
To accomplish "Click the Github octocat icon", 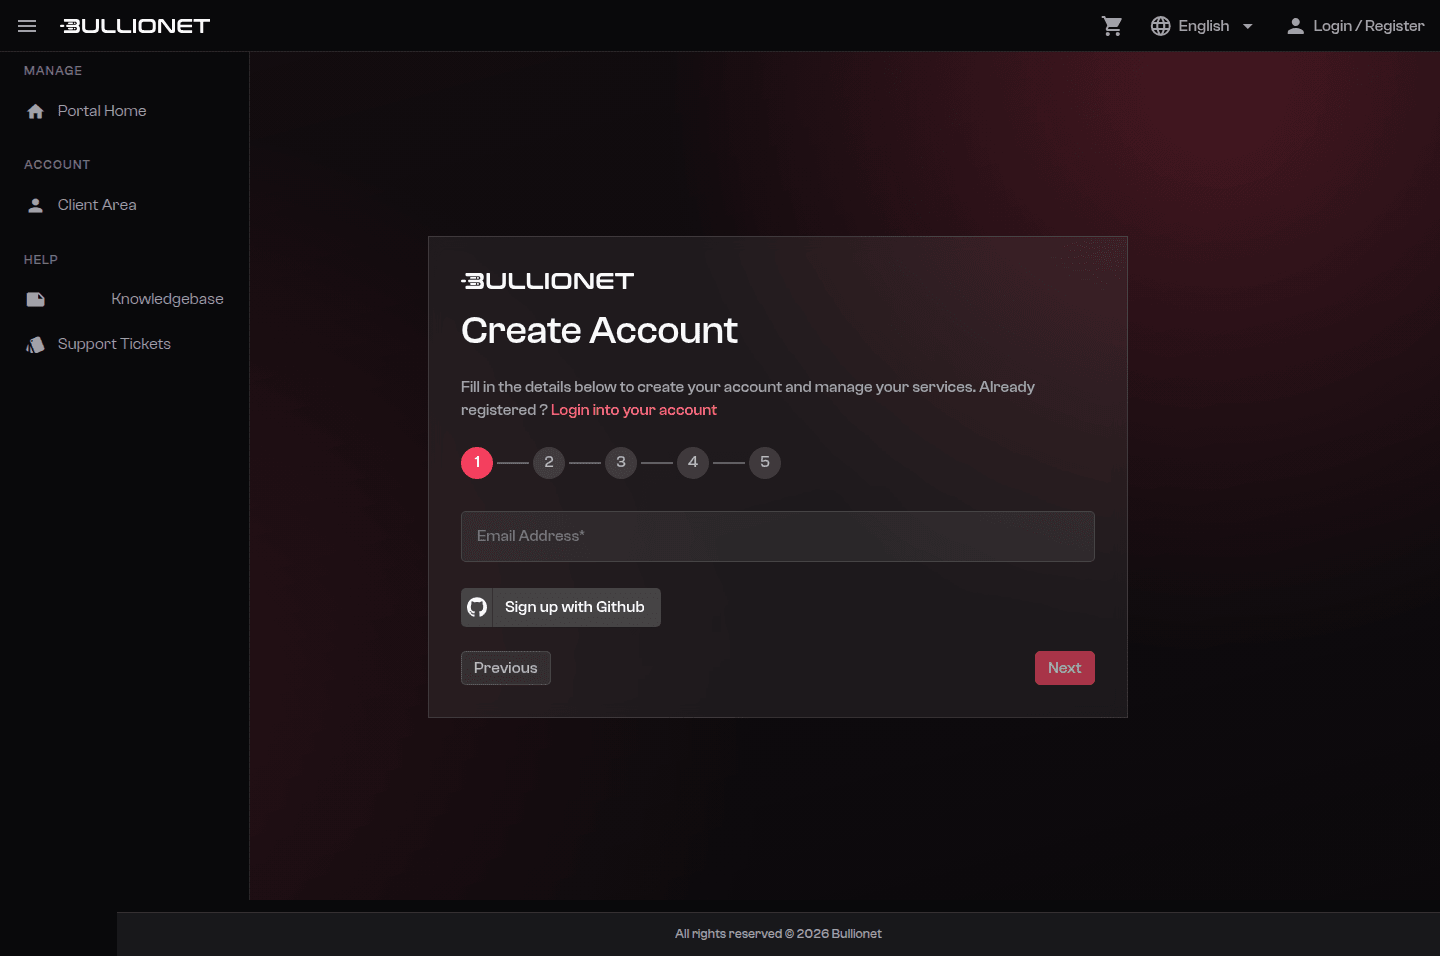I will 477,607.
